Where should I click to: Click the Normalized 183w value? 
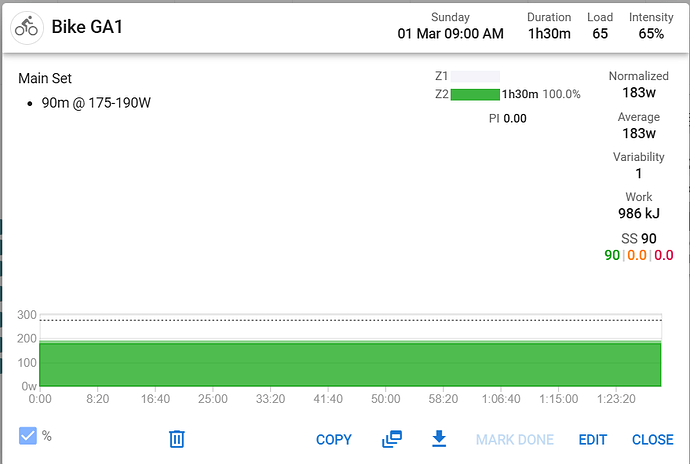638,93
